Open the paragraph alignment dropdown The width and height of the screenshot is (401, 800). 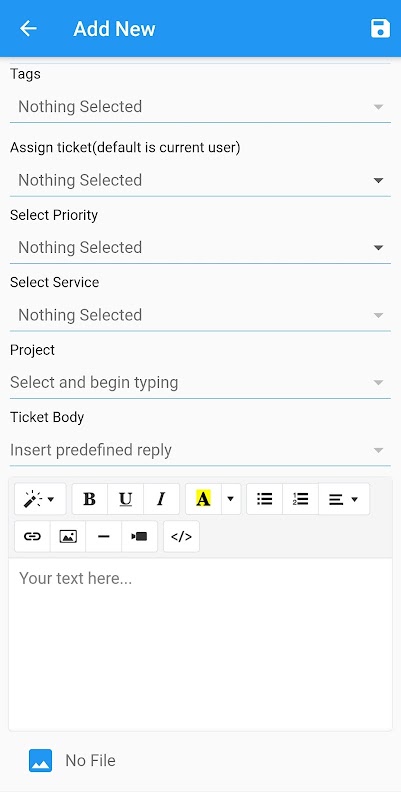point(343,499)
